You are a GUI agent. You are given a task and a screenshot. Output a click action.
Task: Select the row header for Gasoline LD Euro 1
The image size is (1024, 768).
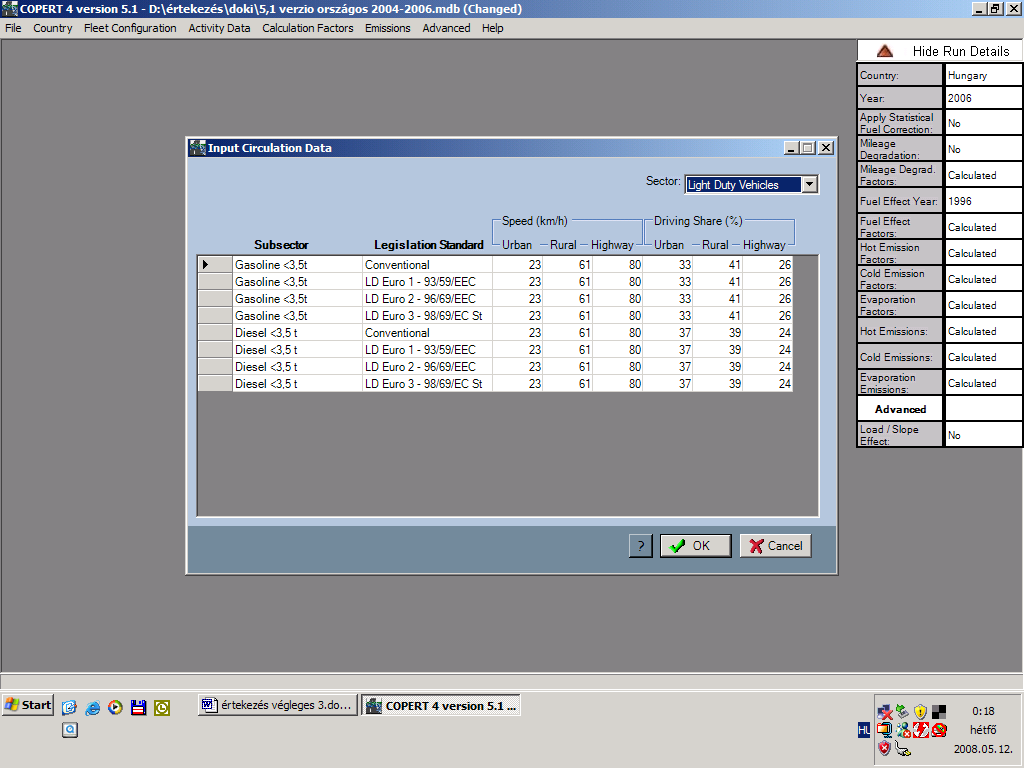(x=215, y=281)
